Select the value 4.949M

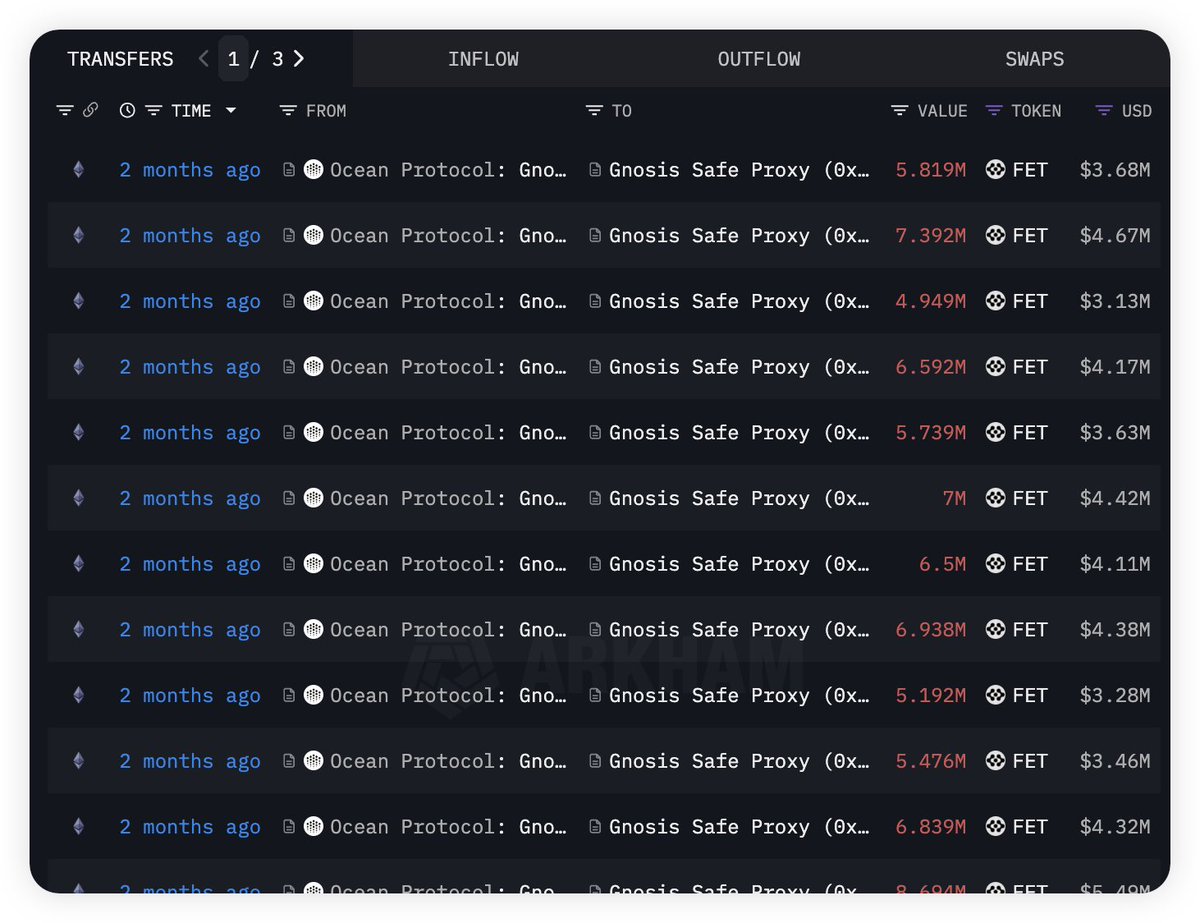[931, 301]
